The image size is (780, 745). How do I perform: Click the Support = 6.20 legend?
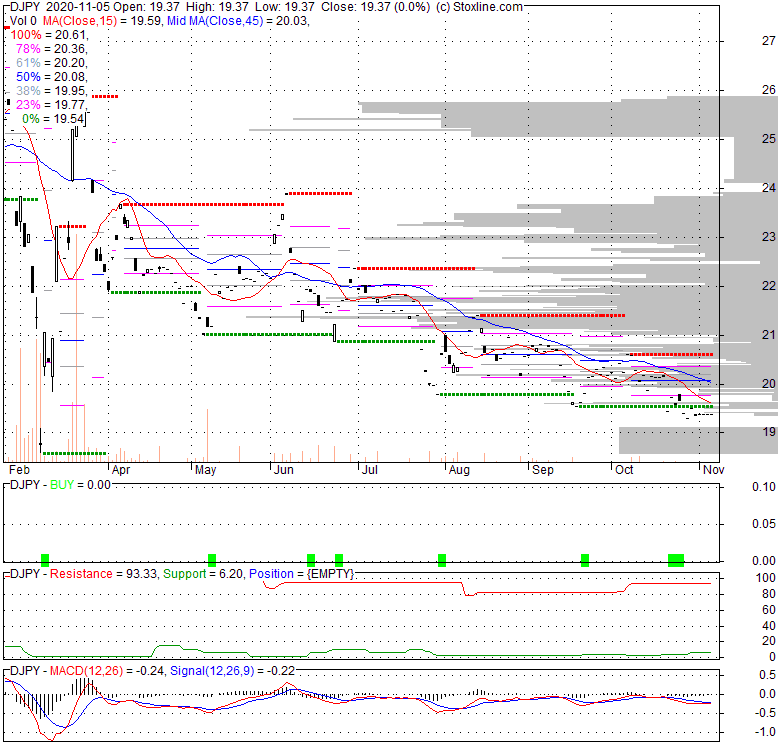coord(203,574)
